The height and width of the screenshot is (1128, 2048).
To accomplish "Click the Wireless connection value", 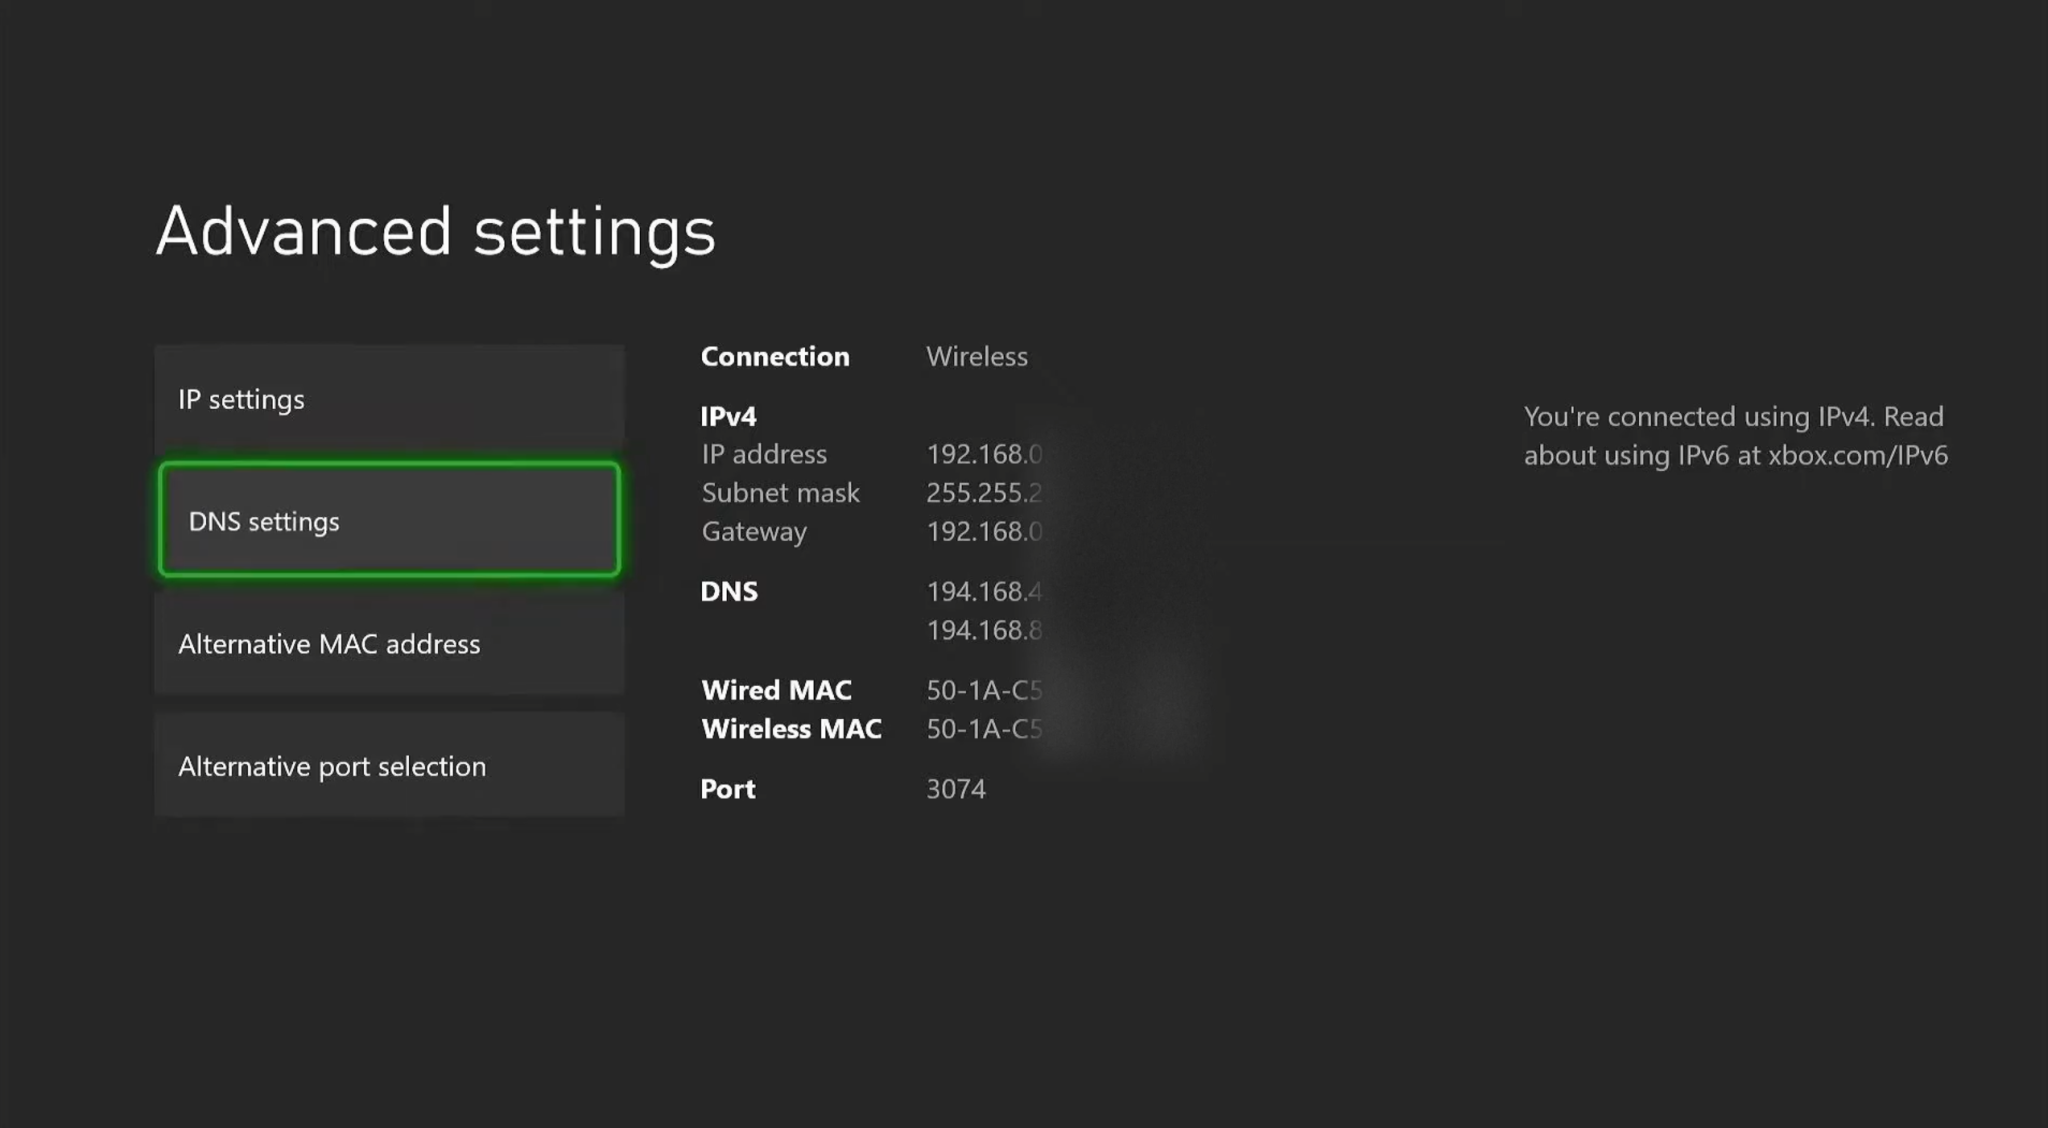I will (x=977, y=356).
